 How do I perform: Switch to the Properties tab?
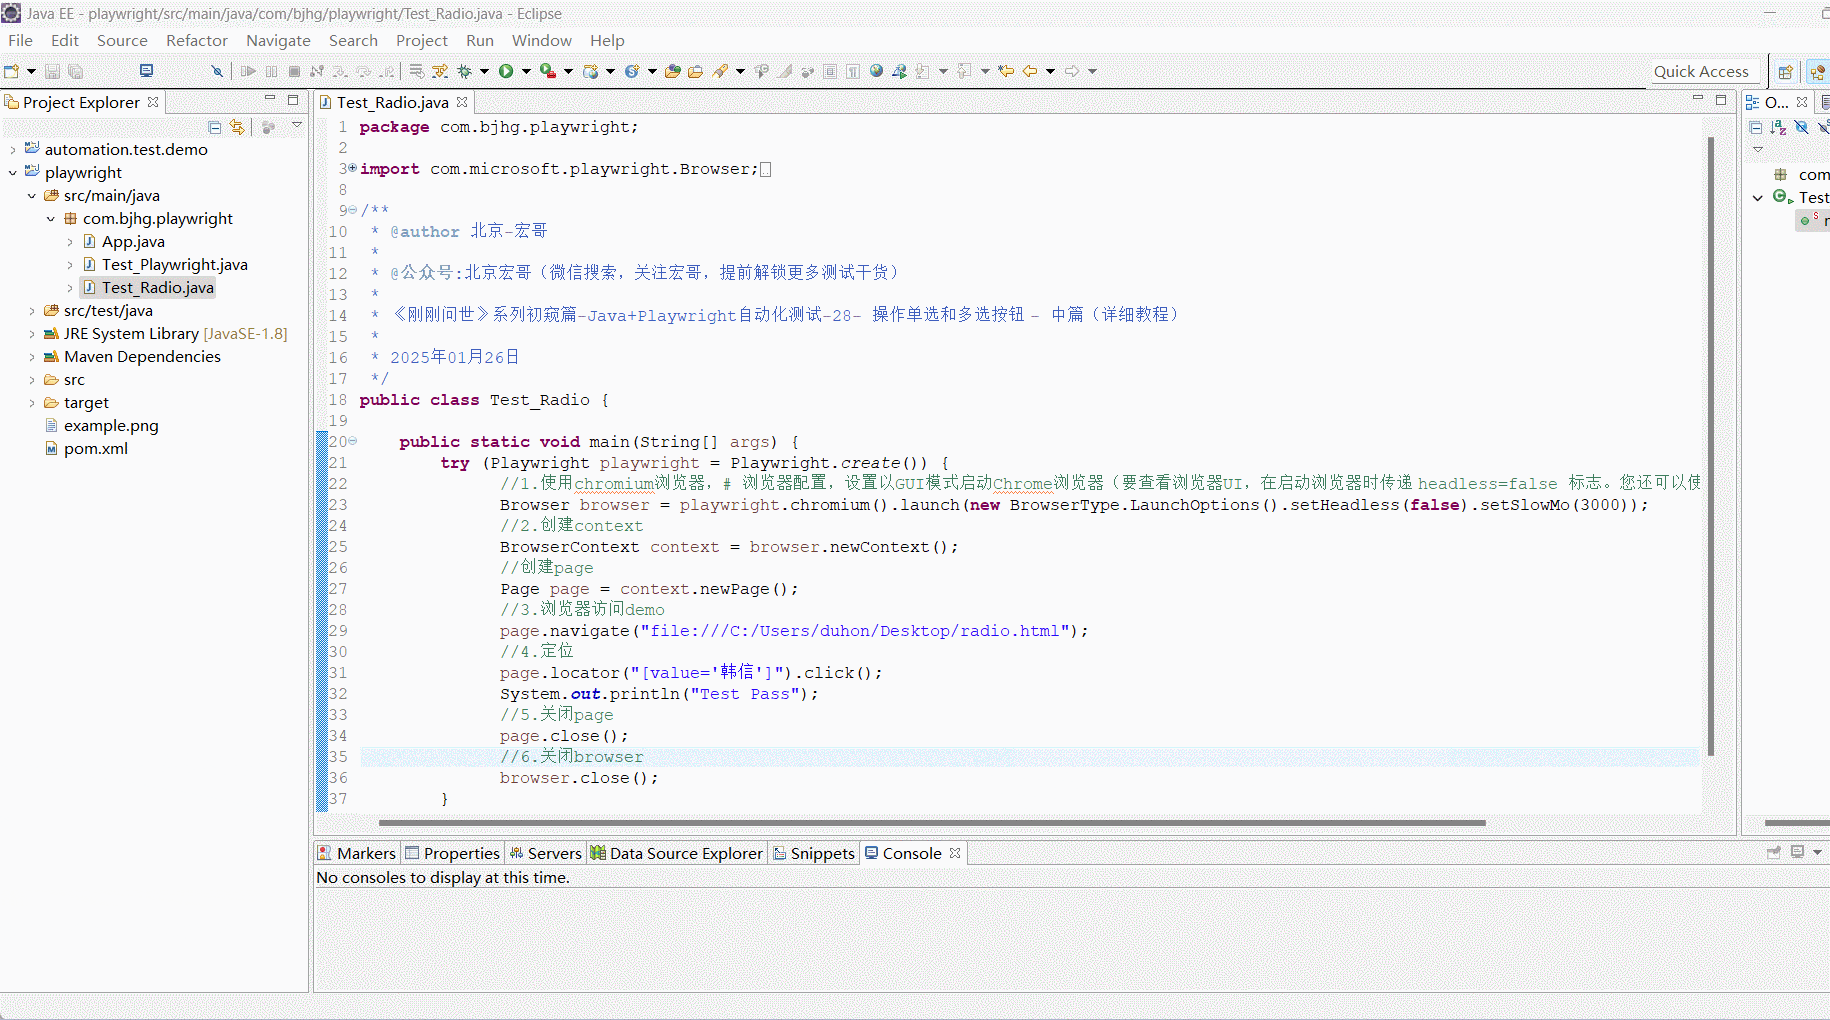[x=452, y=853]
